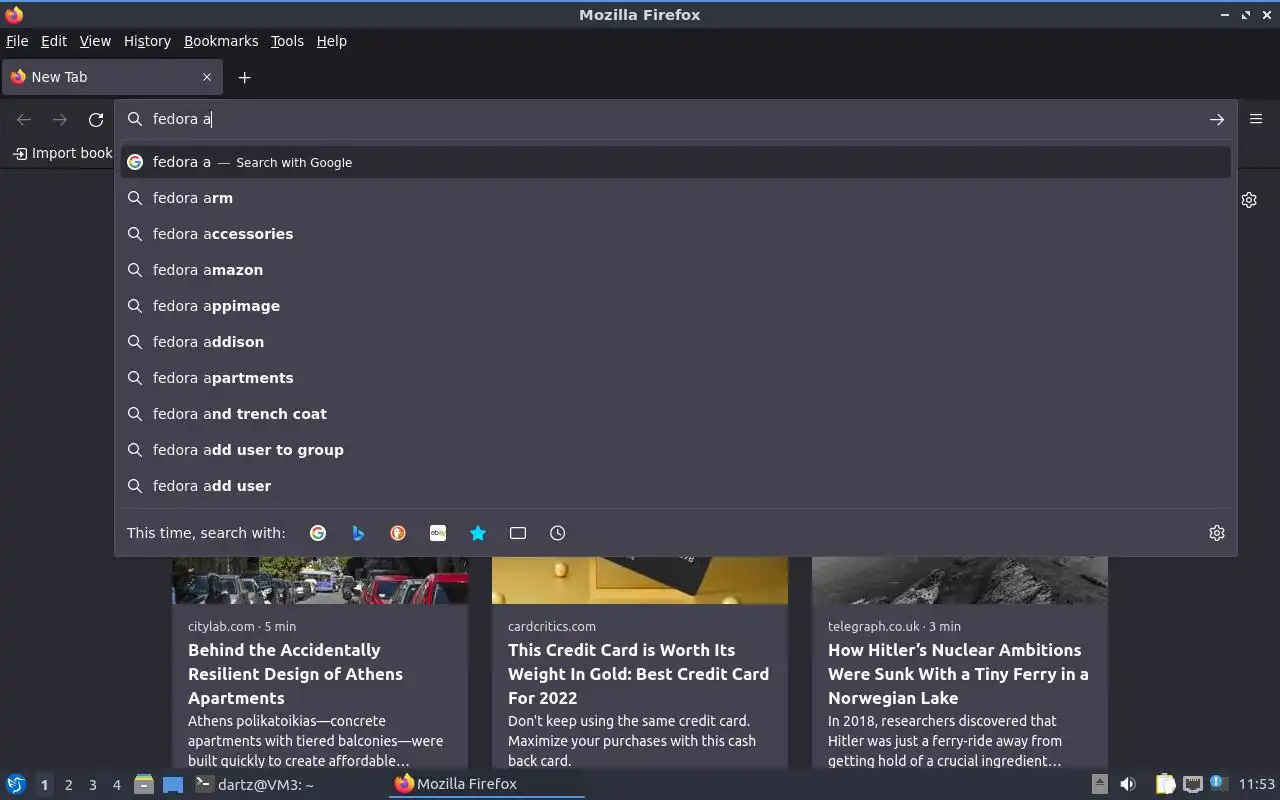Reload the current page
The width and height of the screenshot is (1280, 800).
pyautogui.click(x=96, y=119)
